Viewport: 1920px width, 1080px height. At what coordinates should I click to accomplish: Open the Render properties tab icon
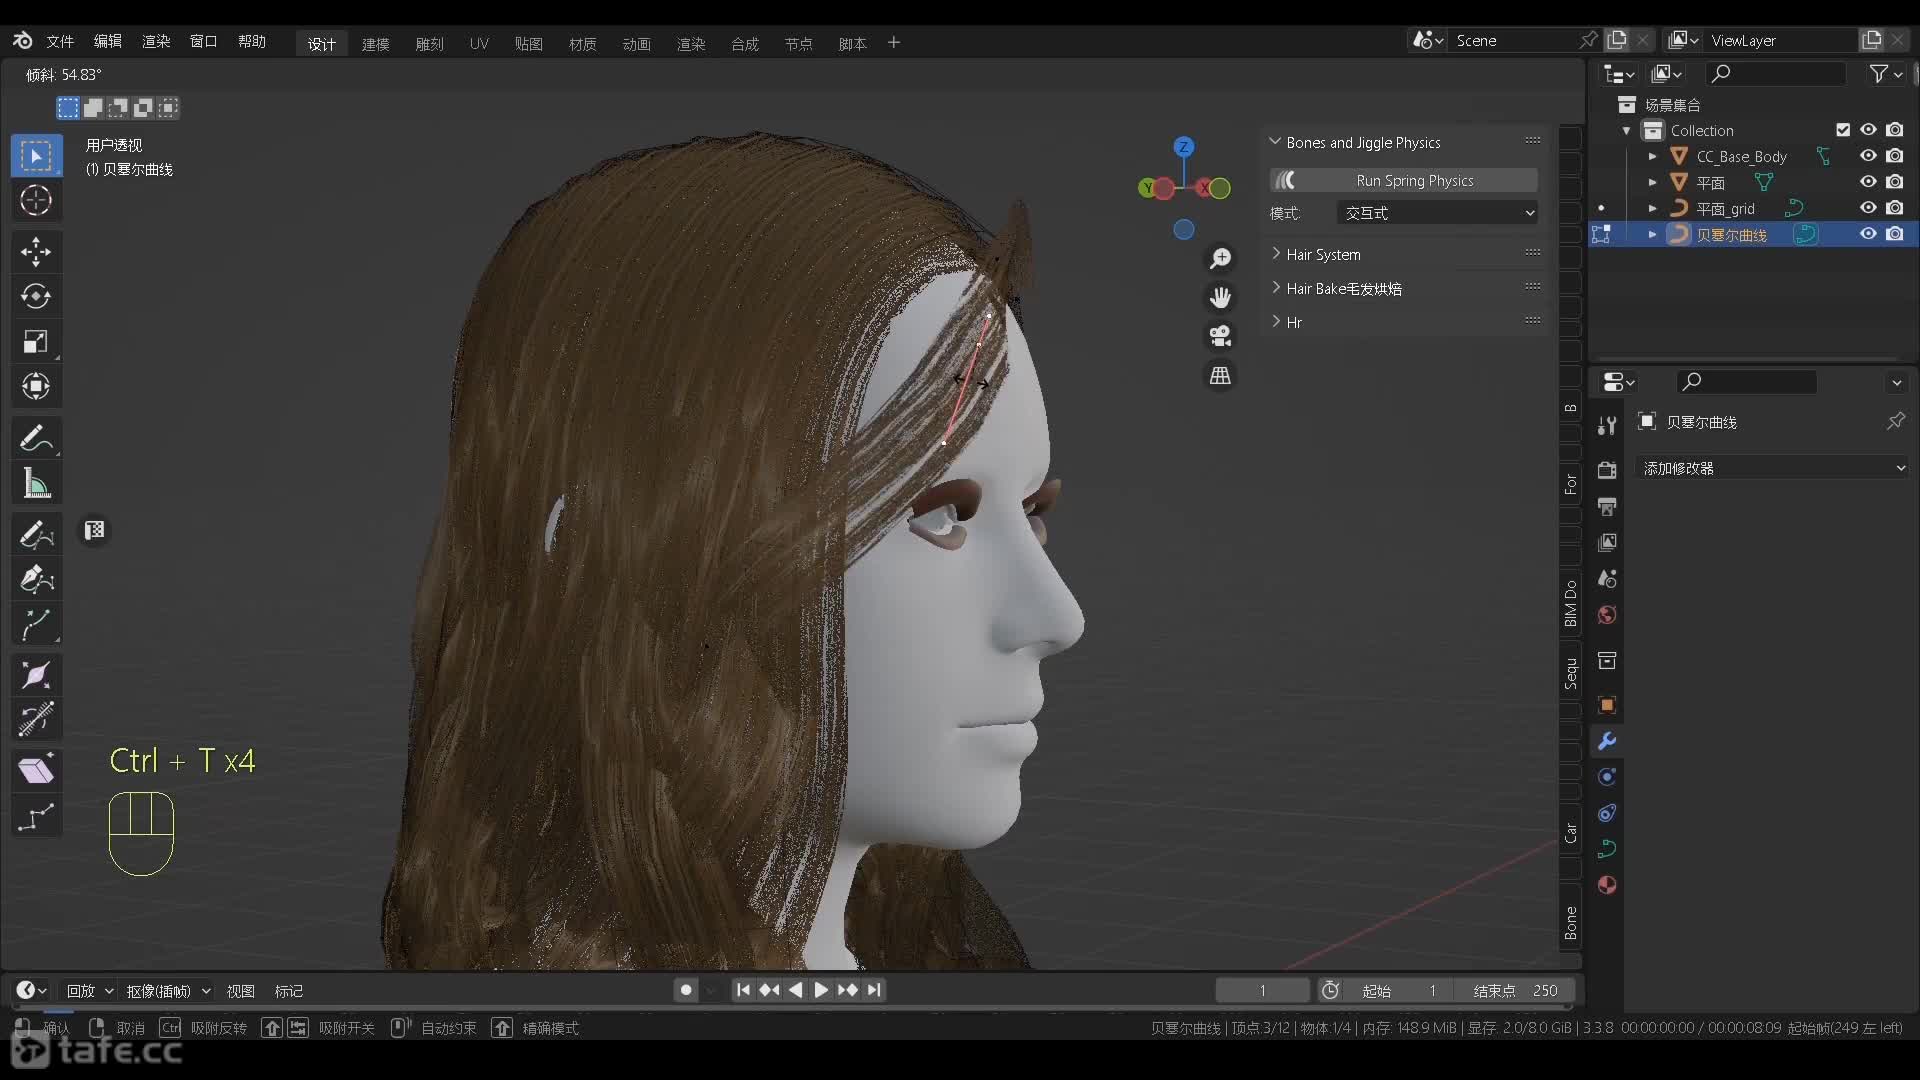[1607, 470]
